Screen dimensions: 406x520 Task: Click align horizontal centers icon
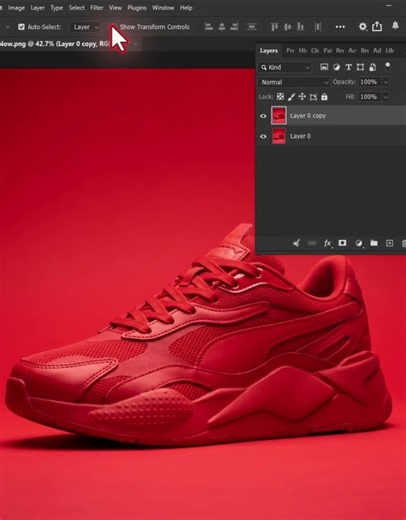pyautogui.click(x=222, y=27)
